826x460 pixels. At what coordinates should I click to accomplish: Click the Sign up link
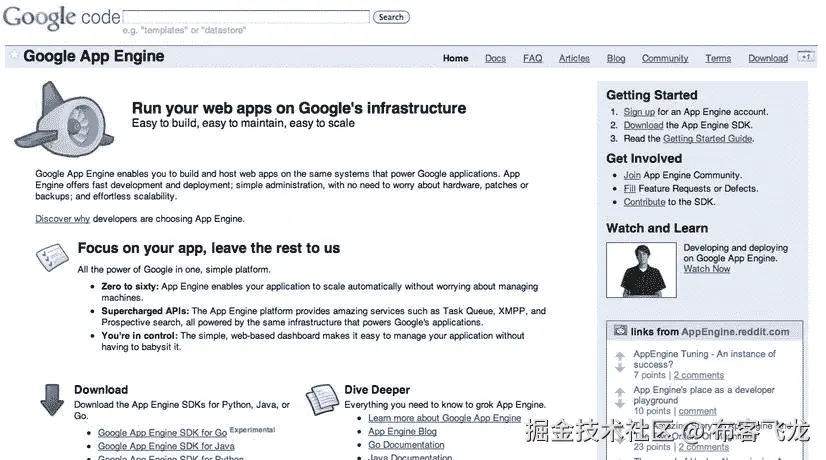pos(639,112)
